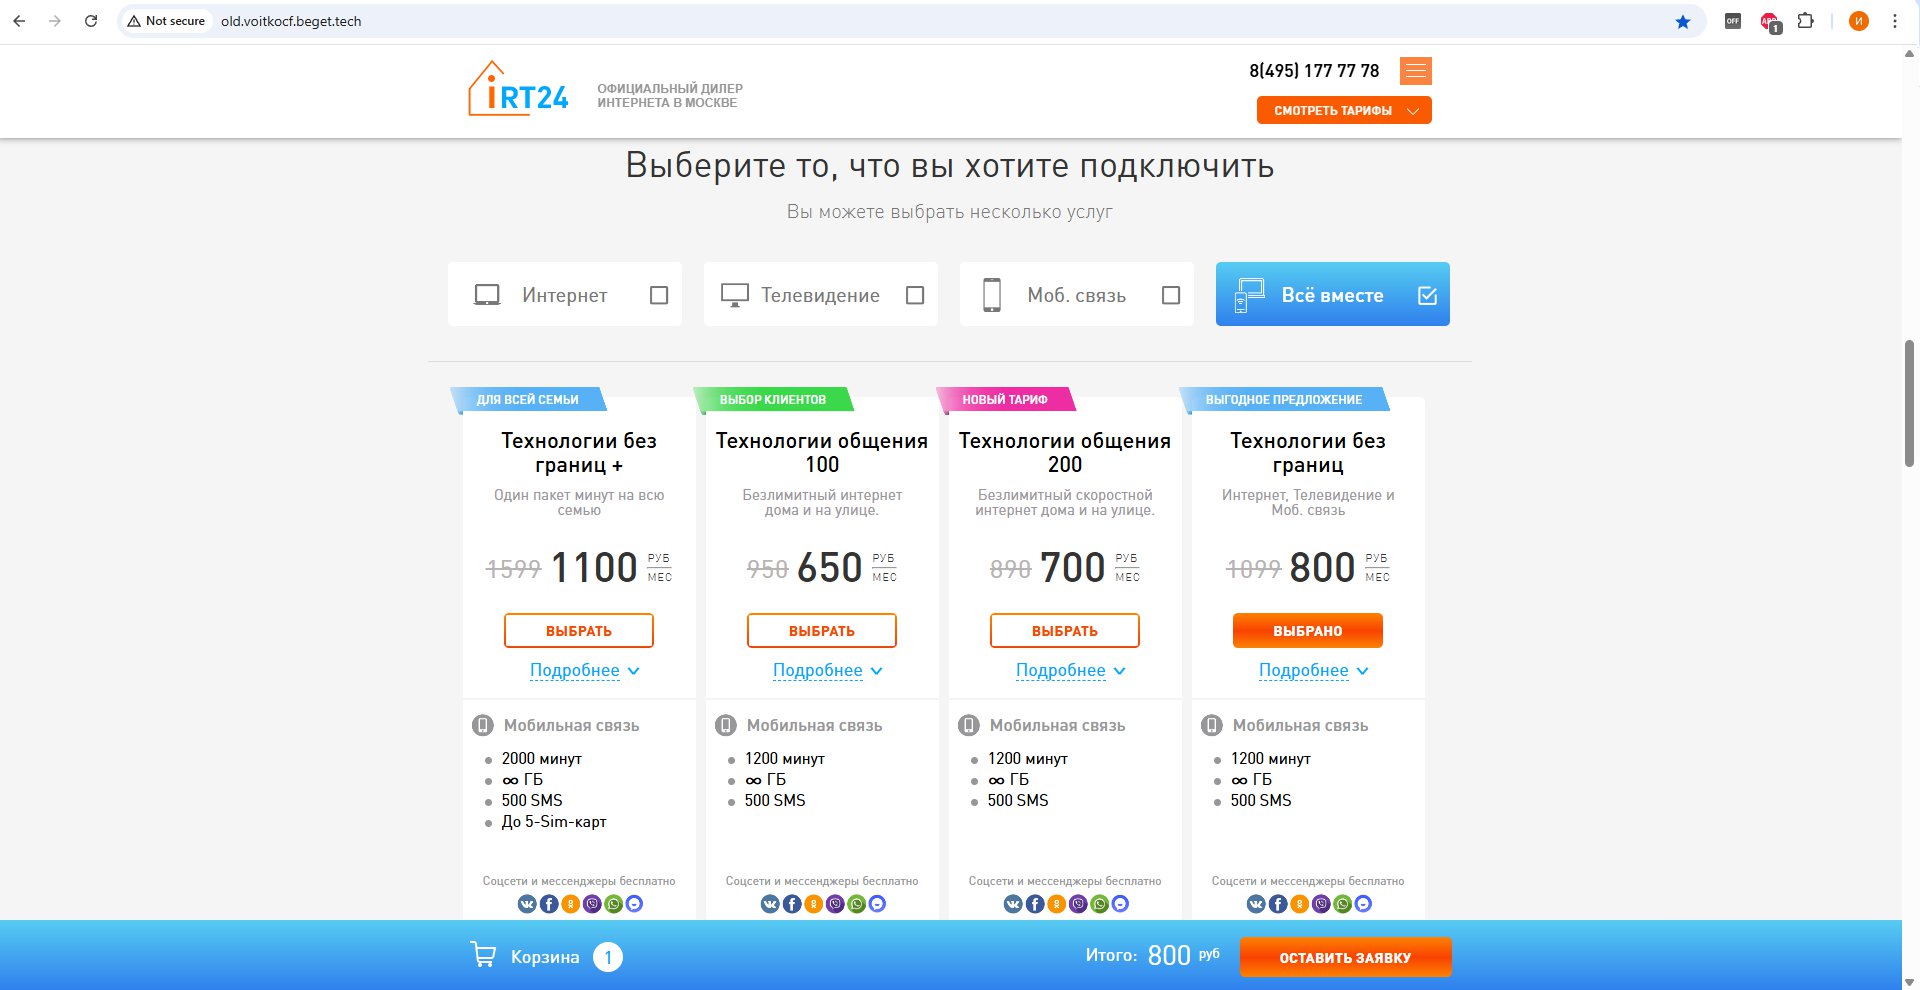Viewport: 1920px width, 990px height.
Task: Reload the page
Action: coord(91,21)
